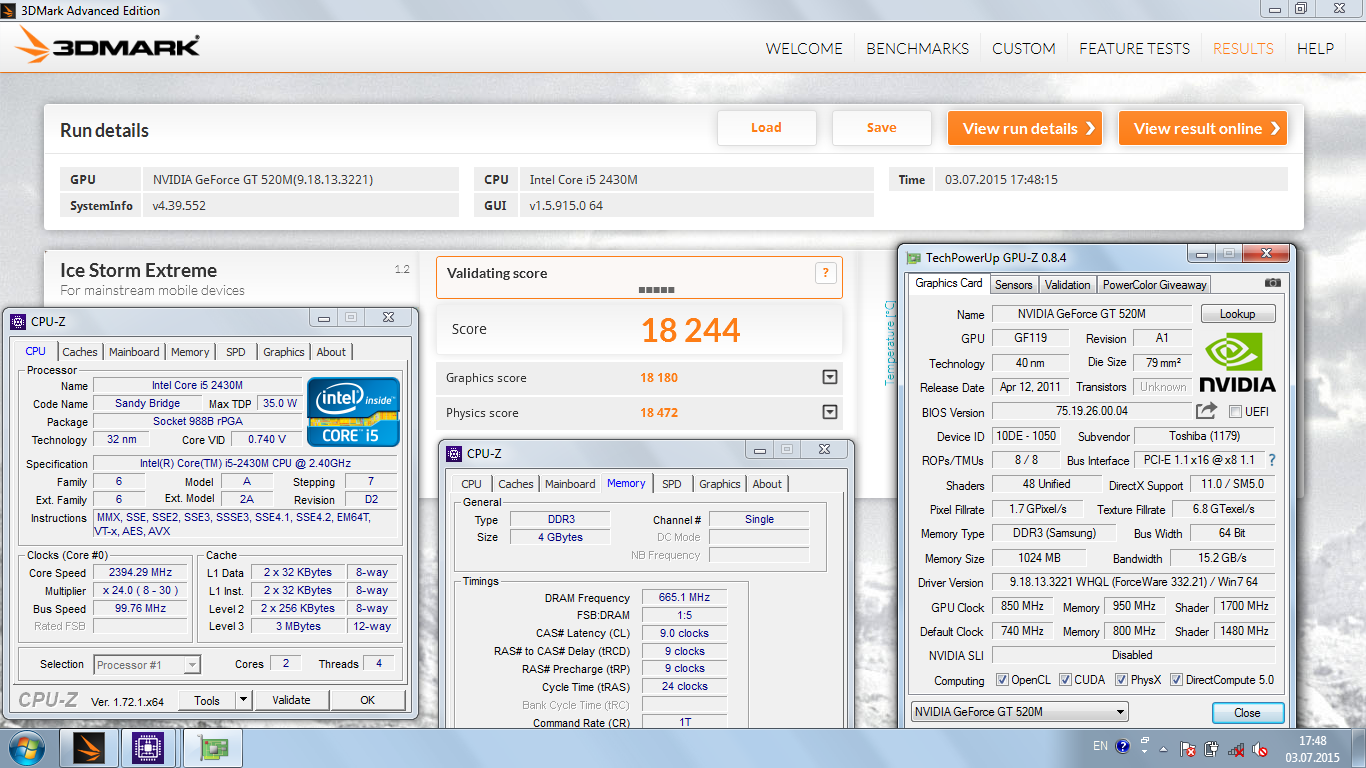Screen dimensions: 1366x768
Task: Click the 3DMark logo in the header
Action: (x=108, y=47)
